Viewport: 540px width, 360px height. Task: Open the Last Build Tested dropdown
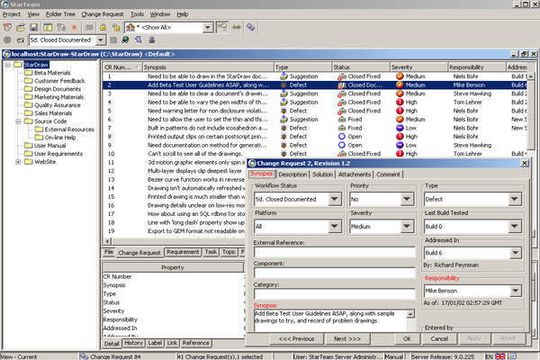(515, 226)
